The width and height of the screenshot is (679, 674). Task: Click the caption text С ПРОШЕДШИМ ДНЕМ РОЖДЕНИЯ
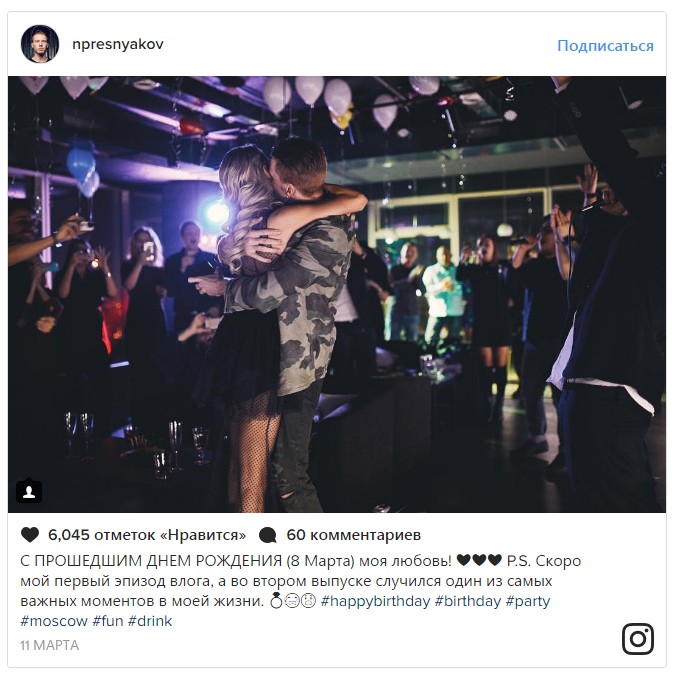pos(151,561)
